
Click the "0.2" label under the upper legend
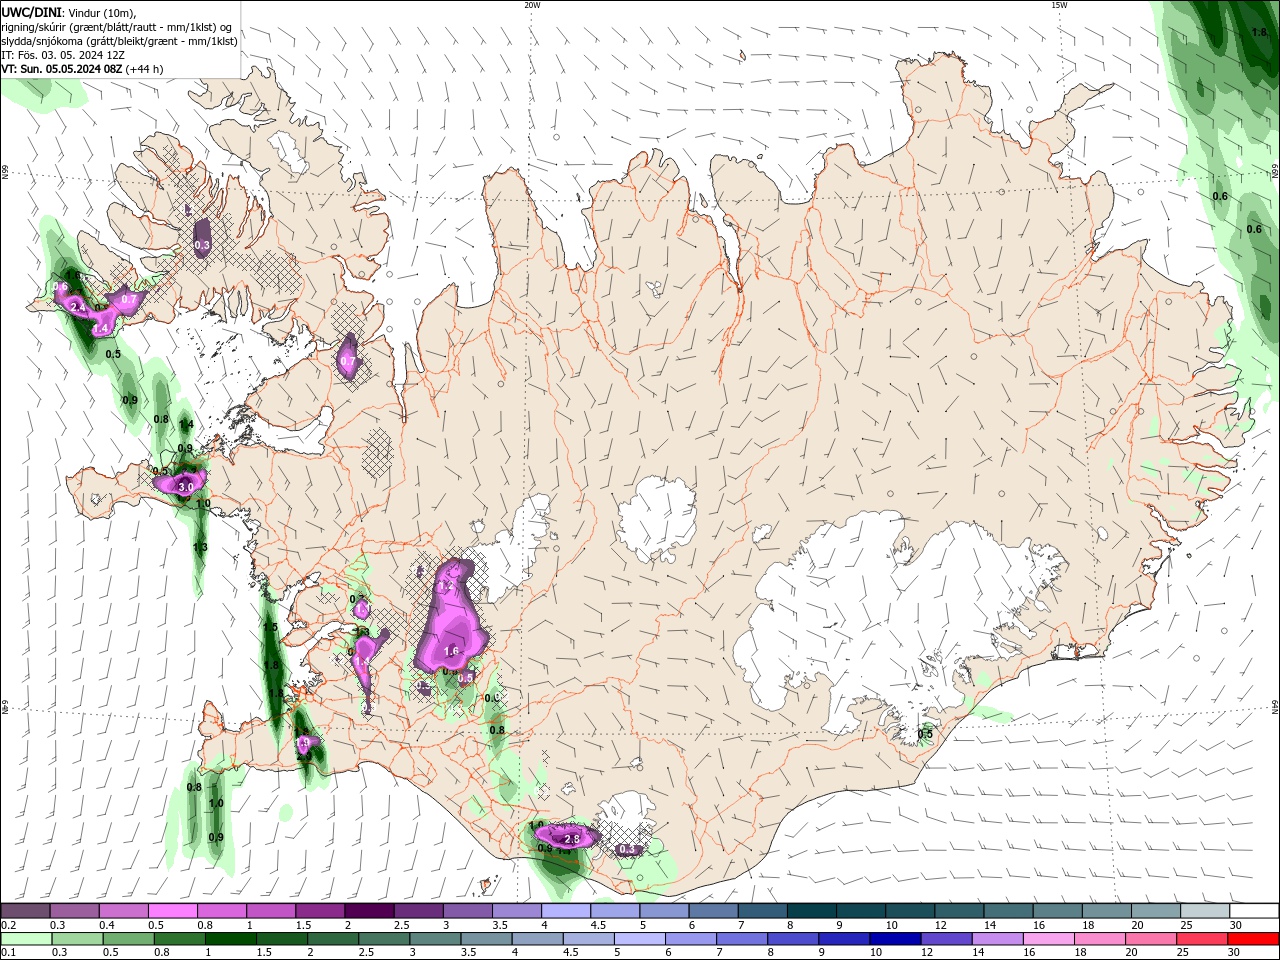click(x=8, y=925)
